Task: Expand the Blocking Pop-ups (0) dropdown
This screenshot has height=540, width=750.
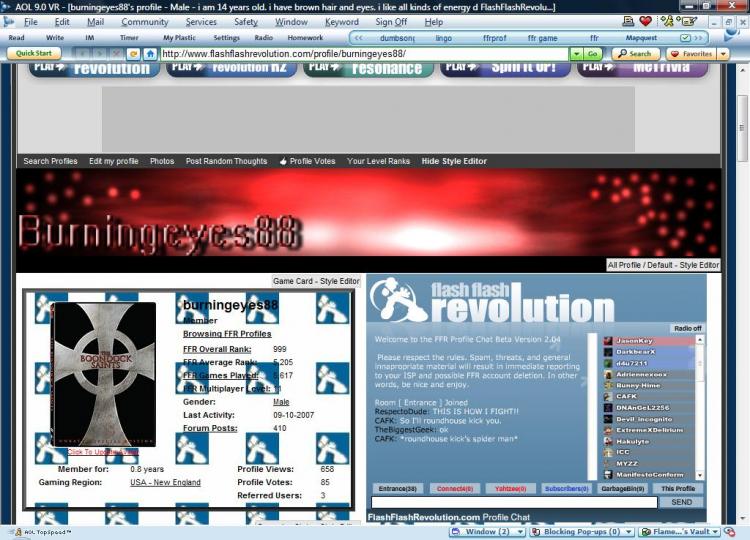Action: pos(629,532)
